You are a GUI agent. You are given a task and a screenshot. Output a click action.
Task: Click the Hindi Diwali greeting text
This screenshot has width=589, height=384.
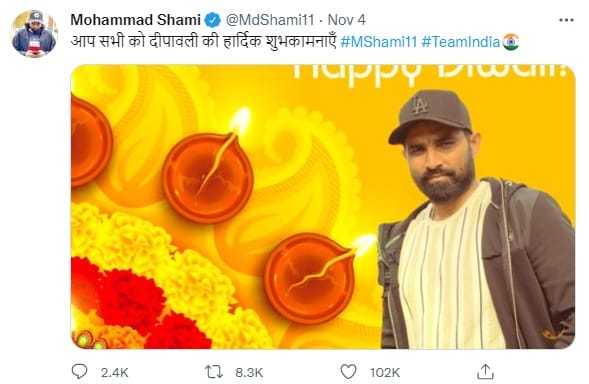(204, 42)
